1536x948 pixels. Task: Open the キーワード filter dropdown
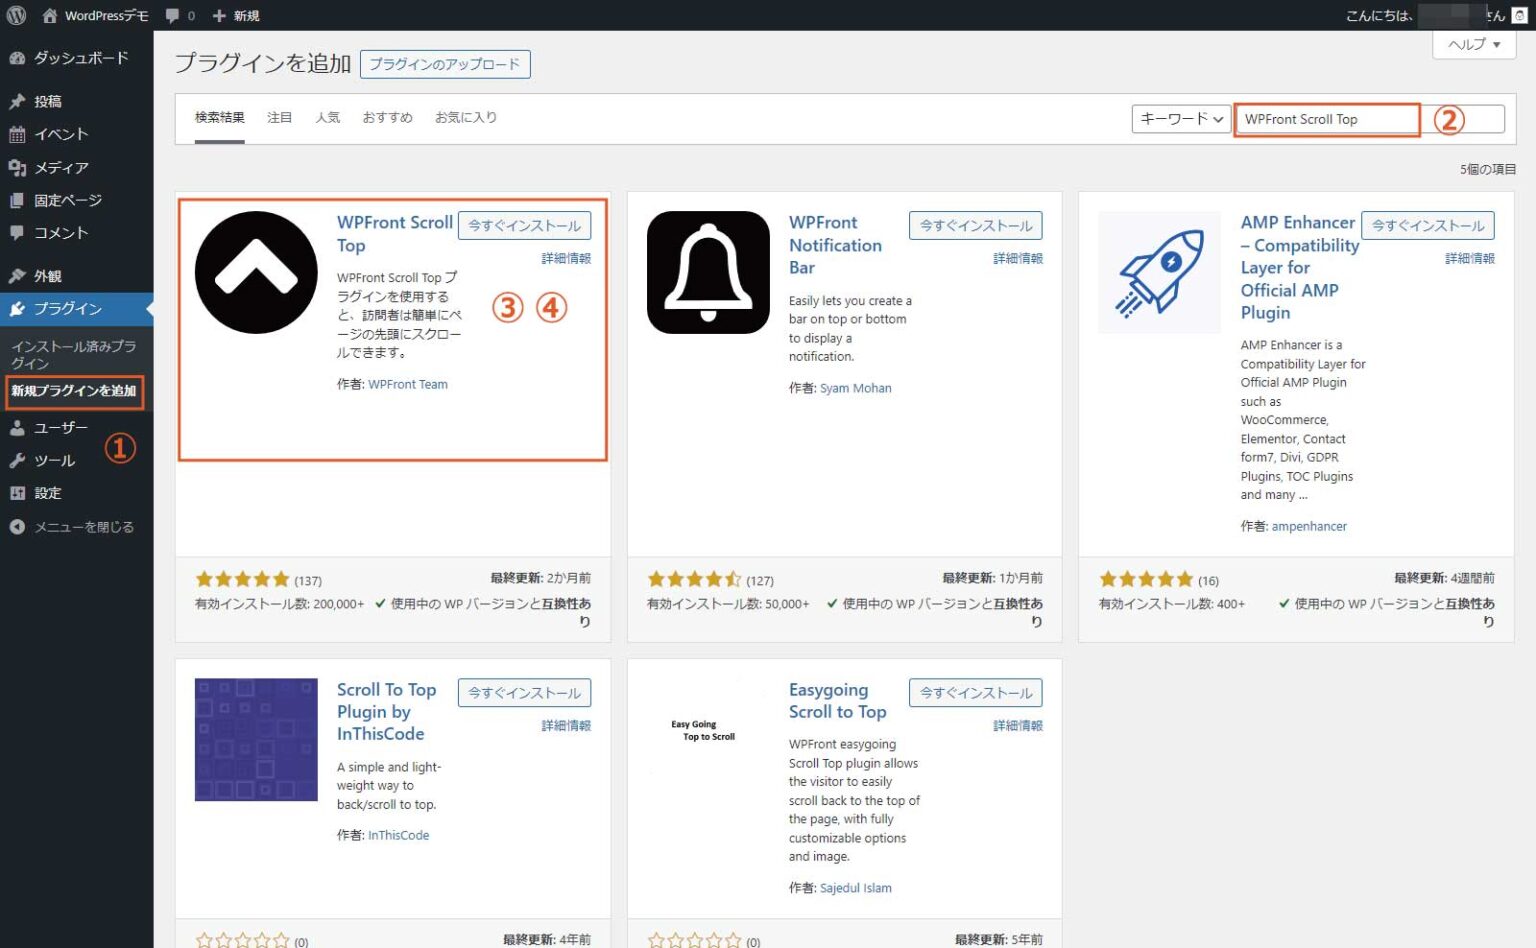[x=1181, y=118]
